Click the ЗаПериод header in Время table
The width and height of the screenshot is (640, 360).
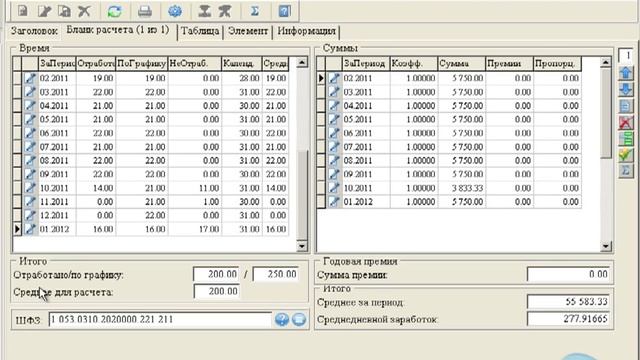(57, 64)
